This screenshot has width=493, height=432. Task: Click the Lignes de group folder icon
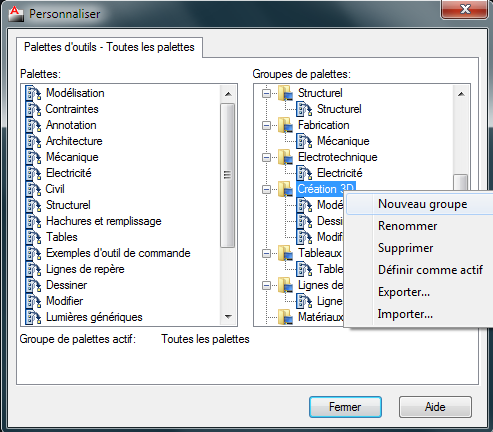pyautogui.click(x=286, y=285)
